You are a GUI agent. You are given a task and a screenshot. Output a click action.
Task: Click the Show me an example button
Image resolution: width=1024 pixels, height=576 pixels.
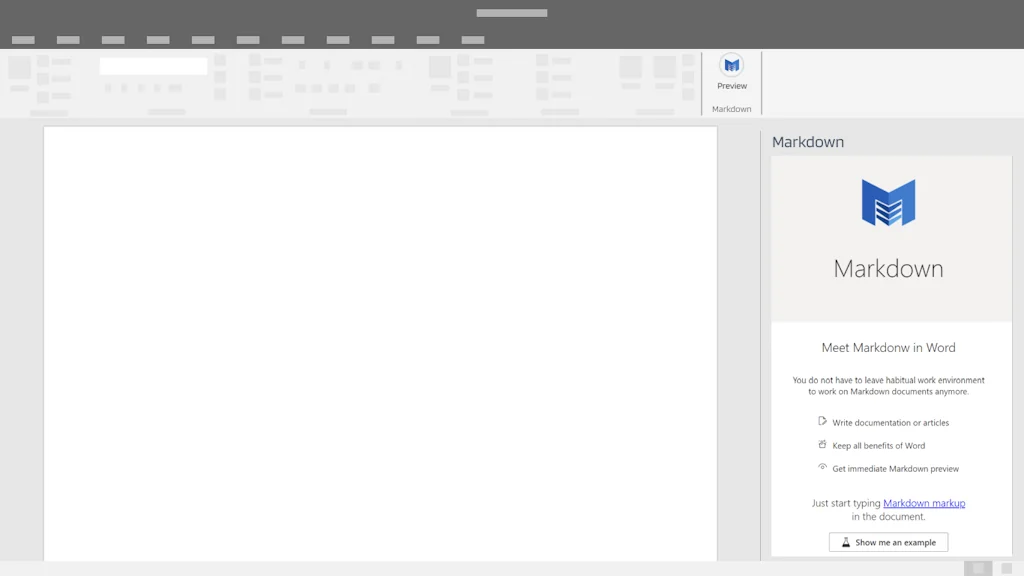click(x=888, y=541)
